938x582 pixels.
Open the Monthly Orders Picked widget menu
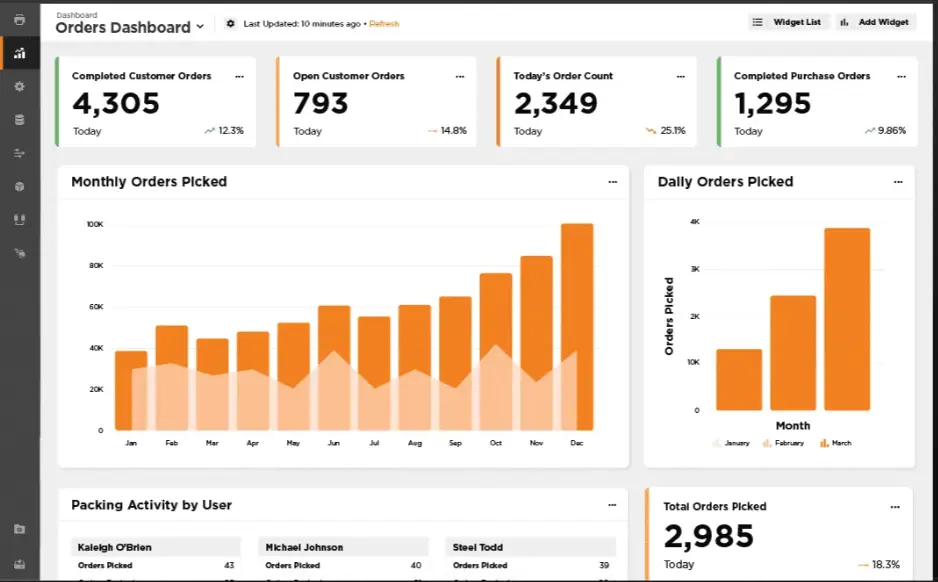pos(613,182)
